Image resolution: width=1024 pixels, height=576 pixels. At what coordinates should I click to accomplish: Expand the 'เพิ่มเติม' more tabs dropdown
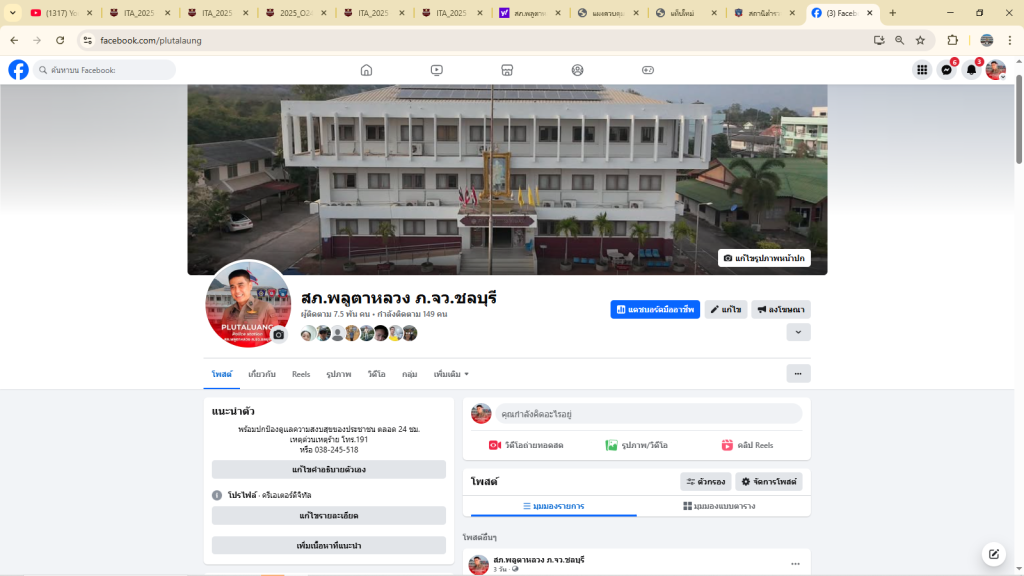pyautogui.click(x=451, y=374)
